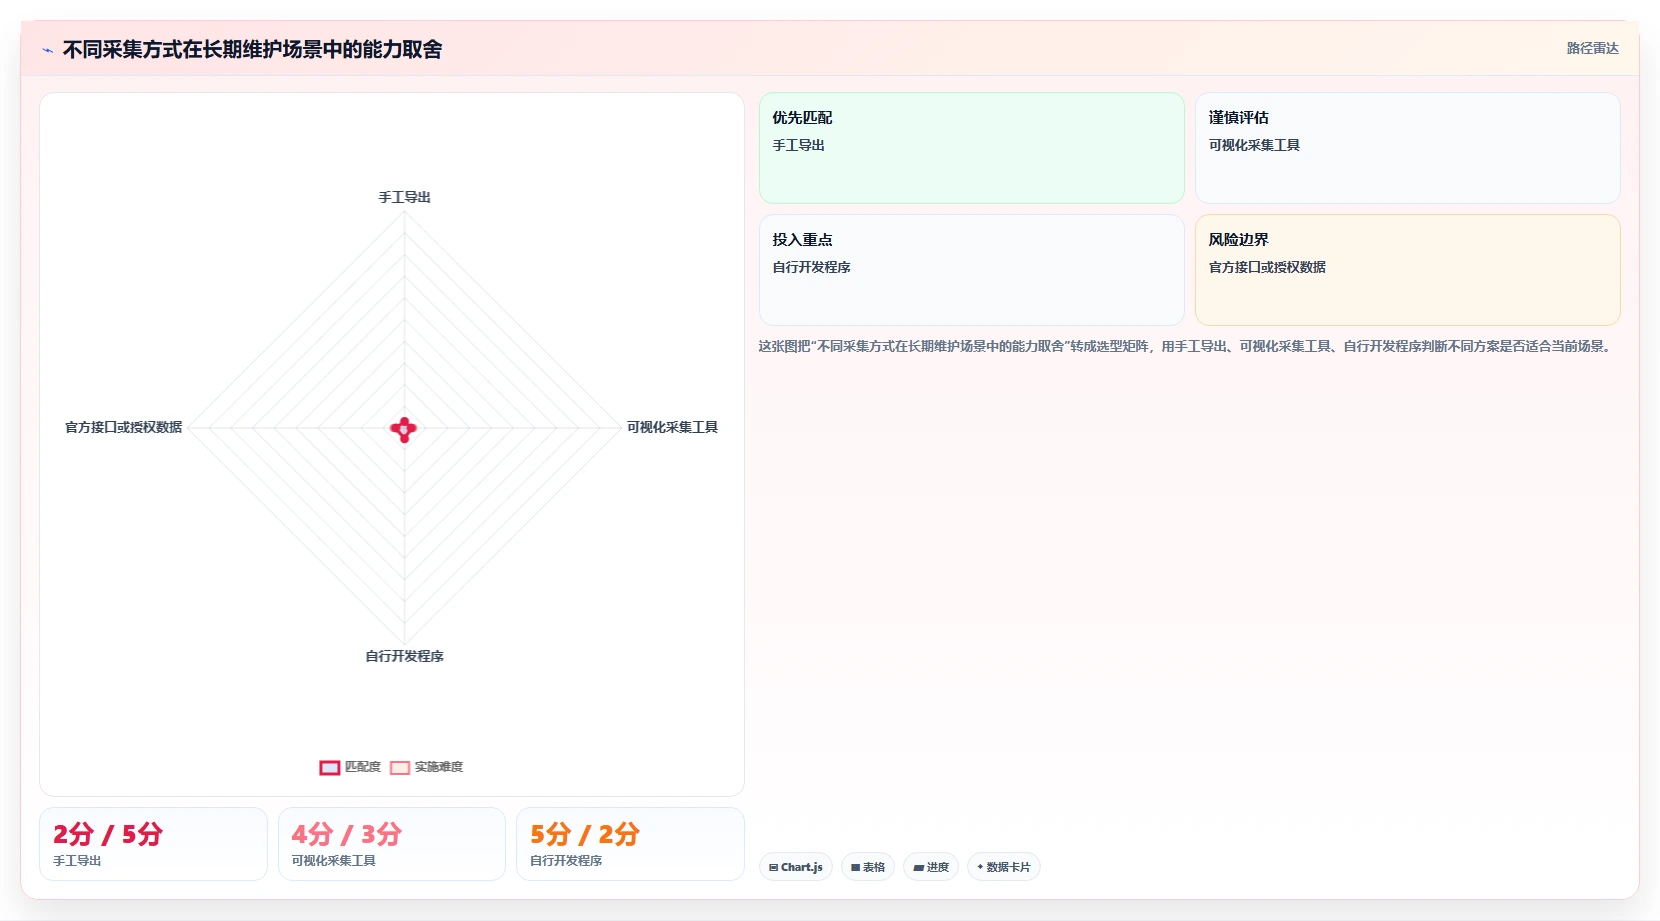Click 自行开发程序 caption under 5分 / 2分
The image size is (1660, 921).
(566, 861)
